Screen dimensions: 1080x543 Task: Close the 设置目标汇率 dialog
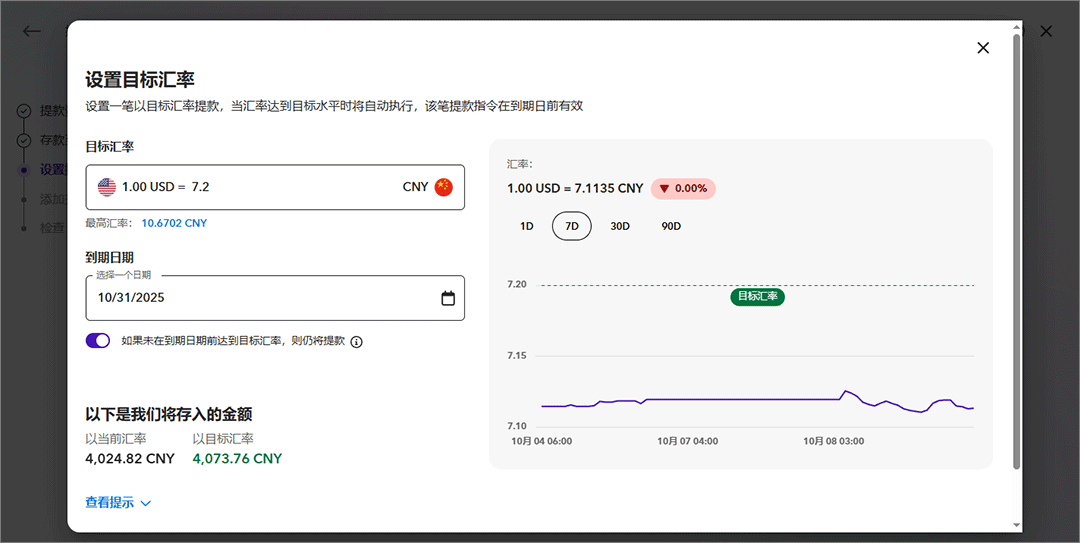[983, 48]
